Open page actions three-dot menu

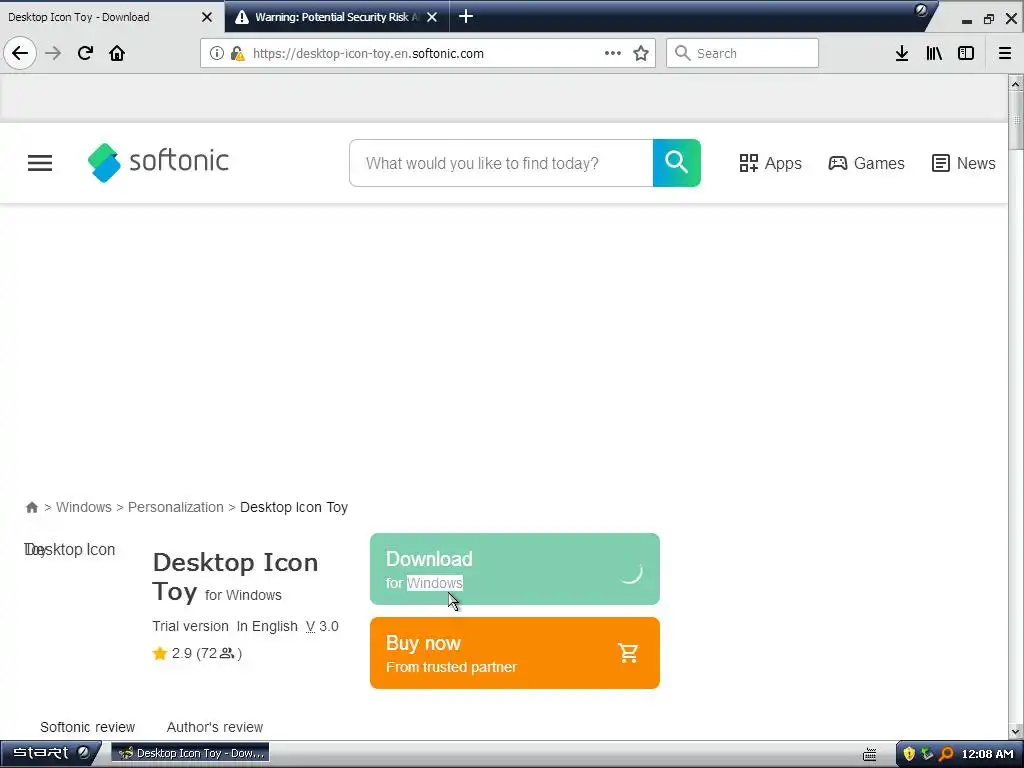click(613, 53)
